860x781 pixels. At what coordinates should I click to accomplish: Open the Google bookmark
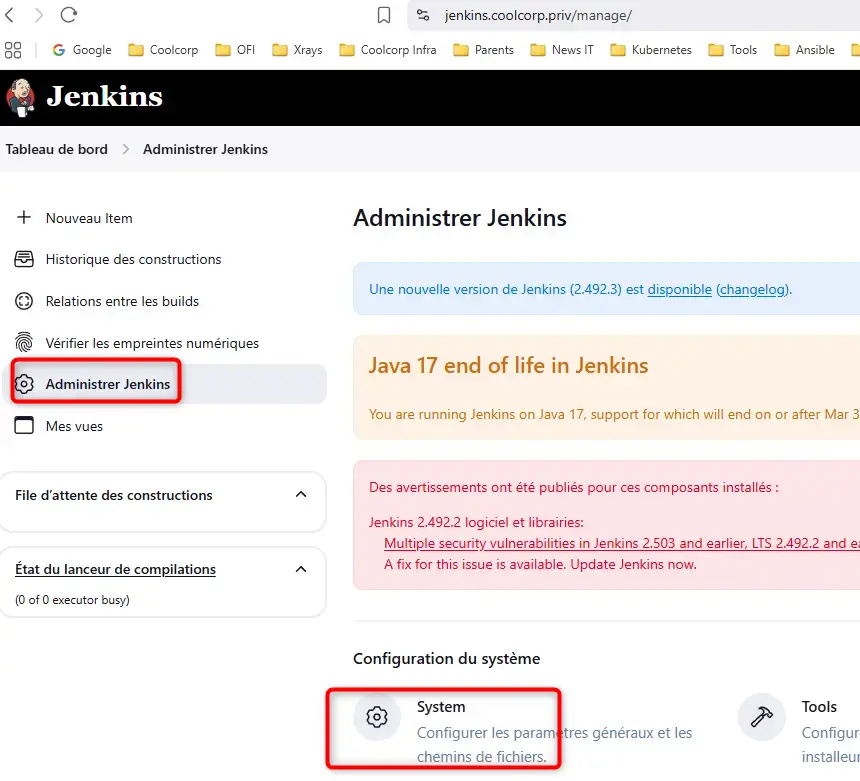tap(82, 50)
